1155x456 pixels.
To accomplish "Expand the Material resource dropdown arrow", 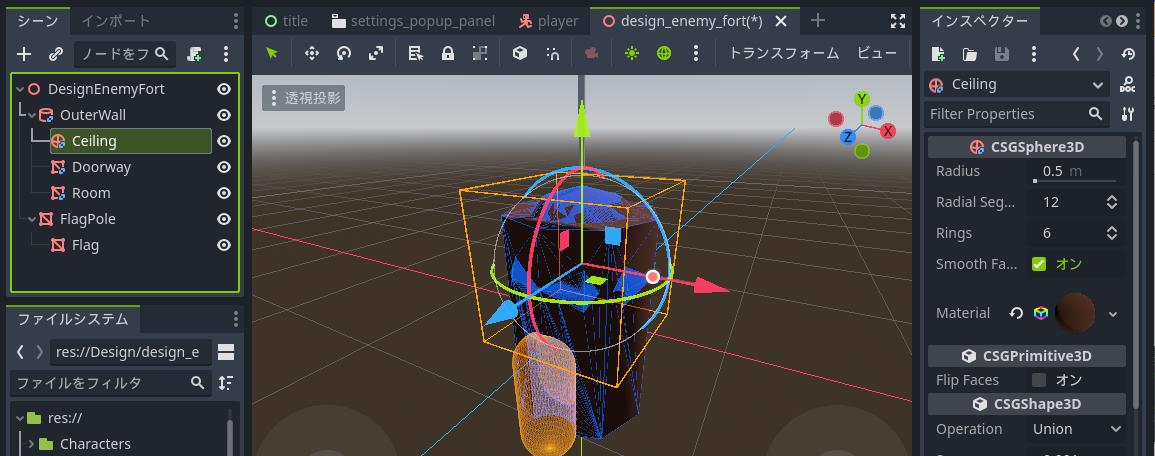I will 1113,314.
